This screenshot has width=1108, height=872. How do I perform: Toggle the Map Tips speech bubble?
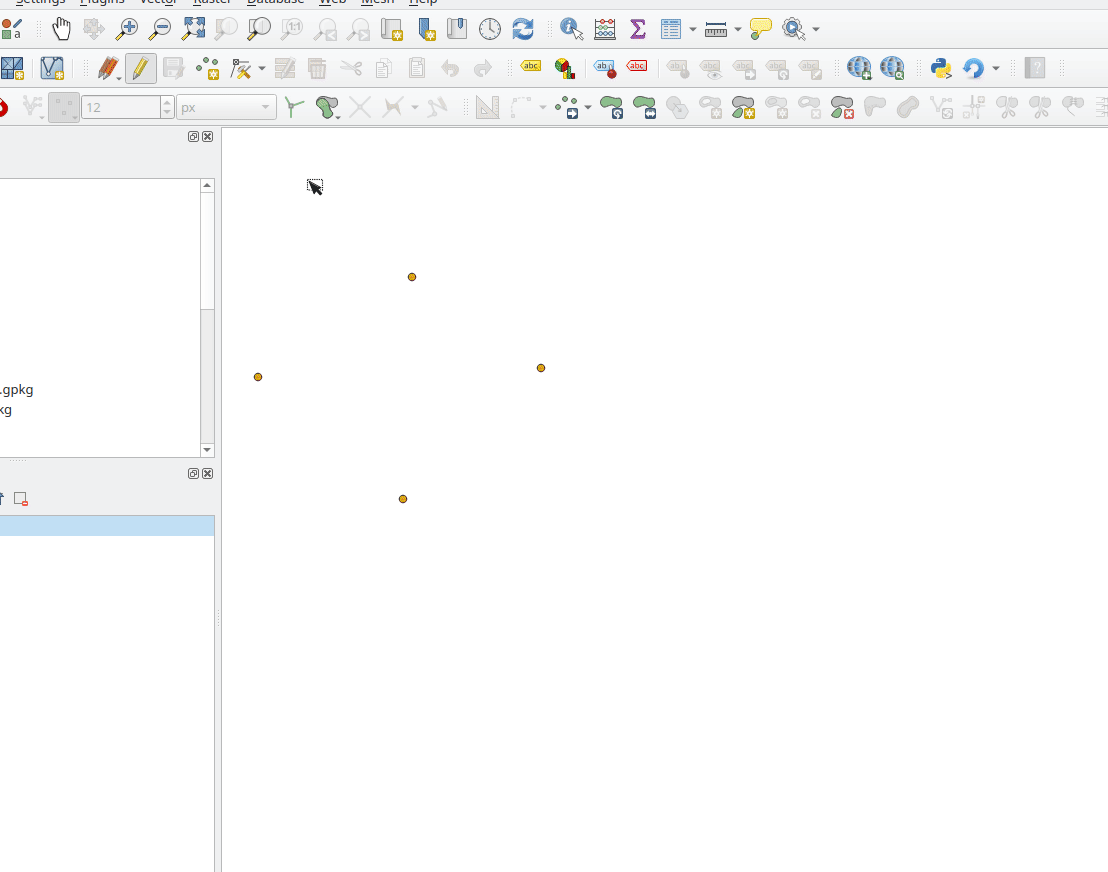point(761,29)
